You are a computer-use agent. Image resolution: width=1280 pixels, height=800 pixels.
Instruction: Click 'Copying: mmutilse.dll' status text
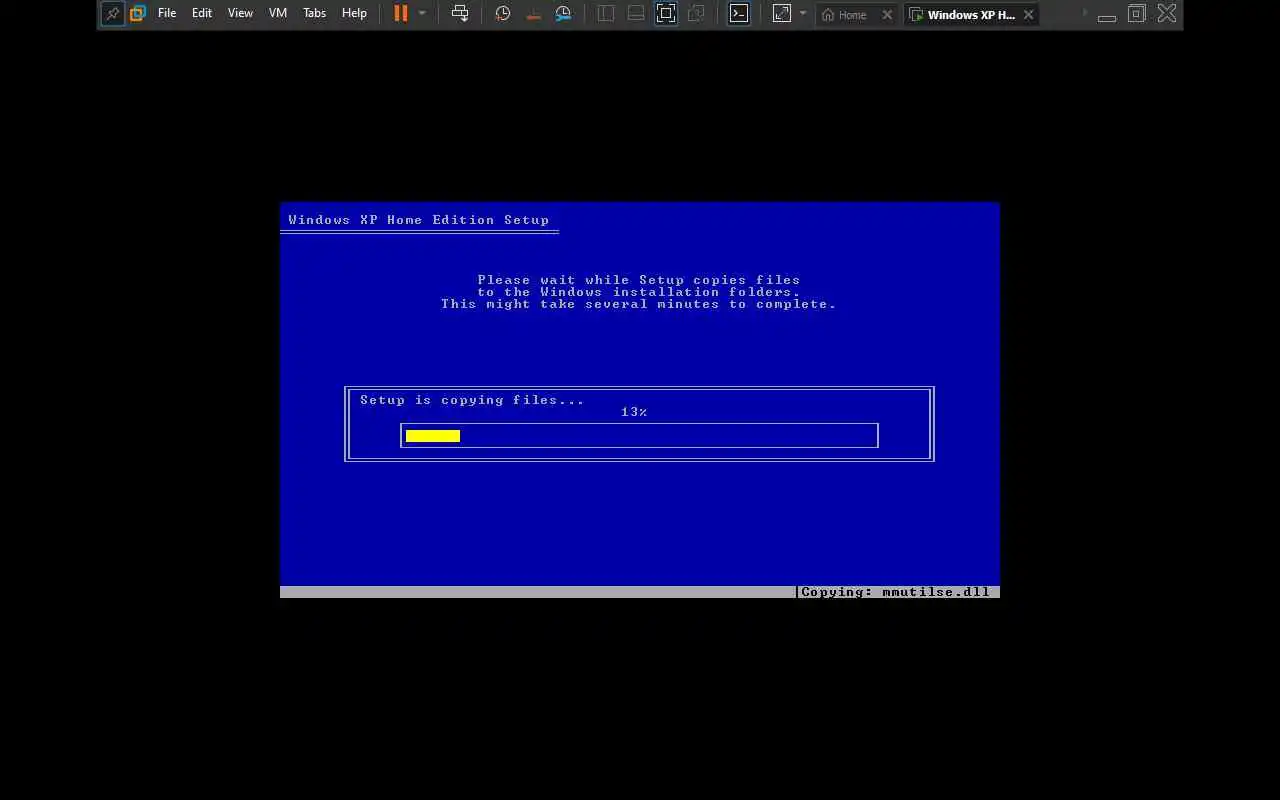(x=896, y=592)
